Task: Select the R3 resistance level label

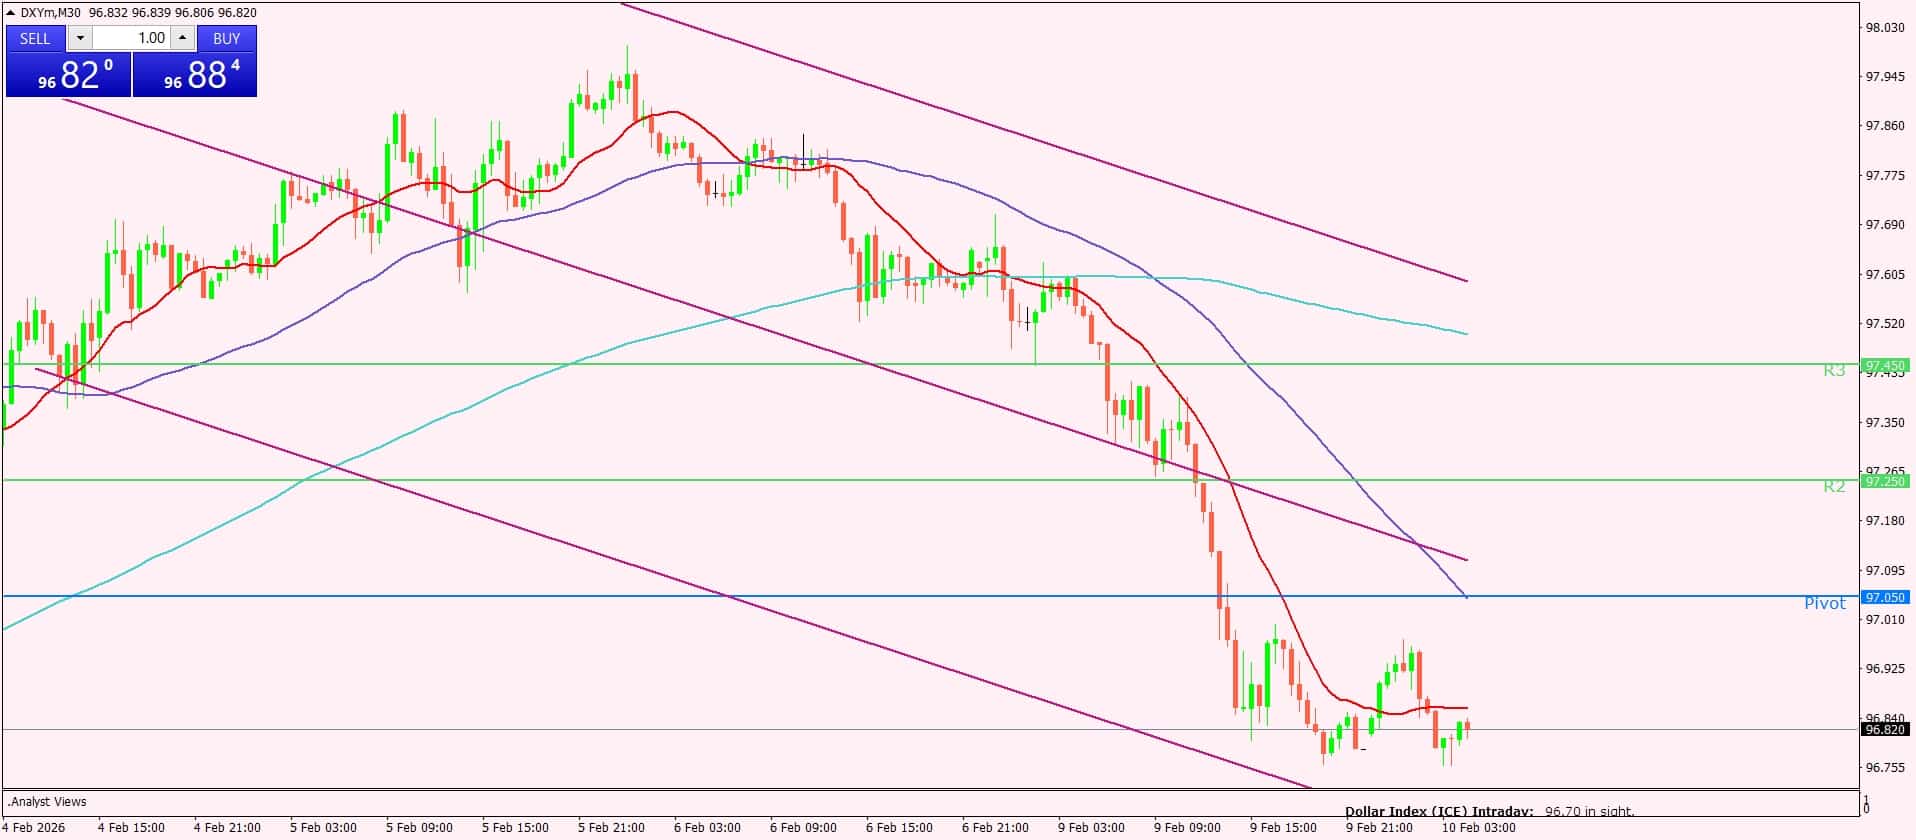Action: click(1833, 371)
